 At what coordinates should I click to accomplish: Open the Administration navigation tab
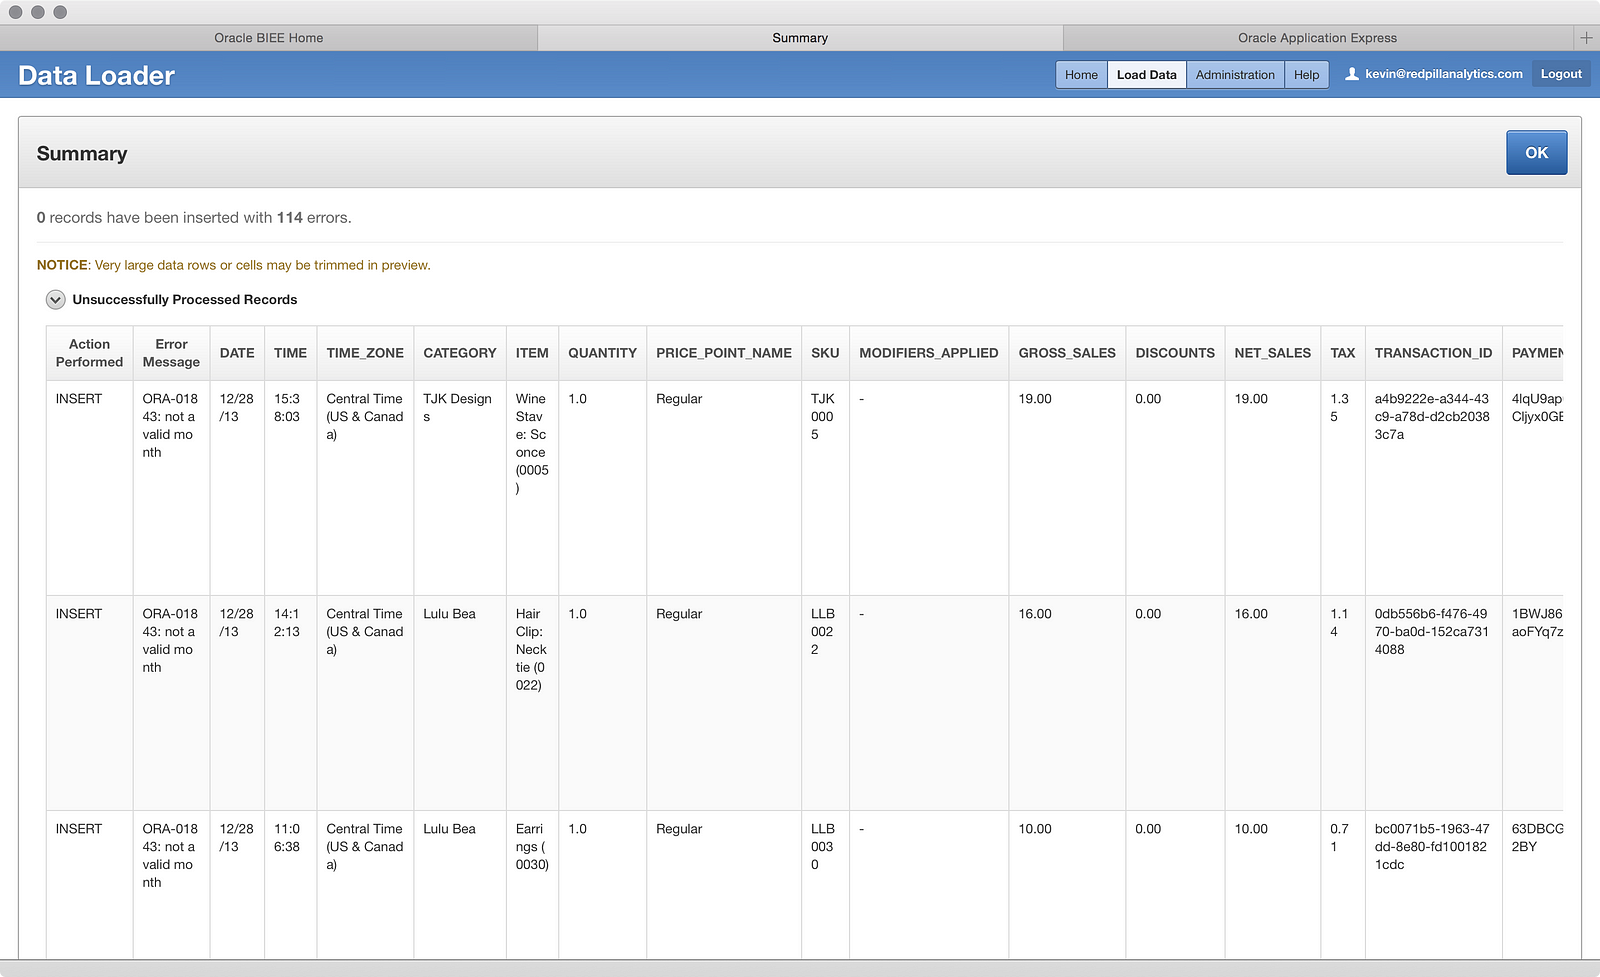[x=1235, y=75]
